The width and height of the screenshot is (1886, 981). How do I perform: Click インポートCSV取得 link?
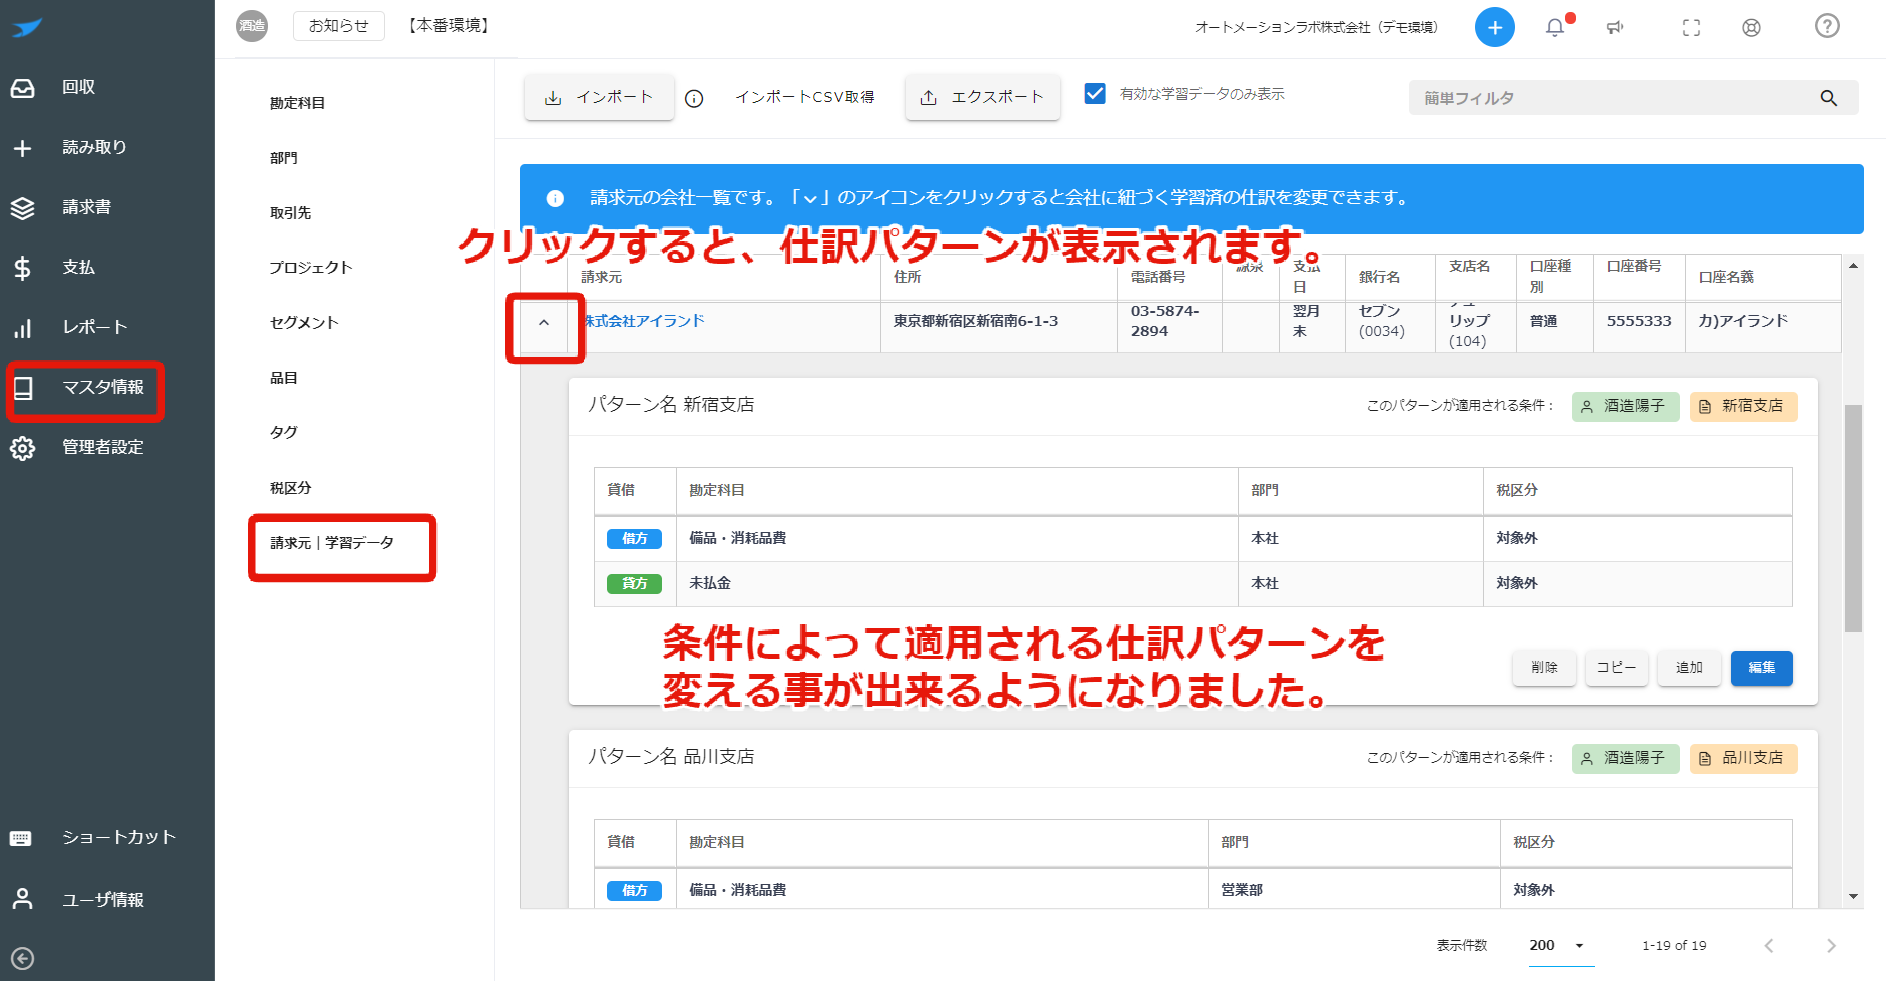[805, 97]
